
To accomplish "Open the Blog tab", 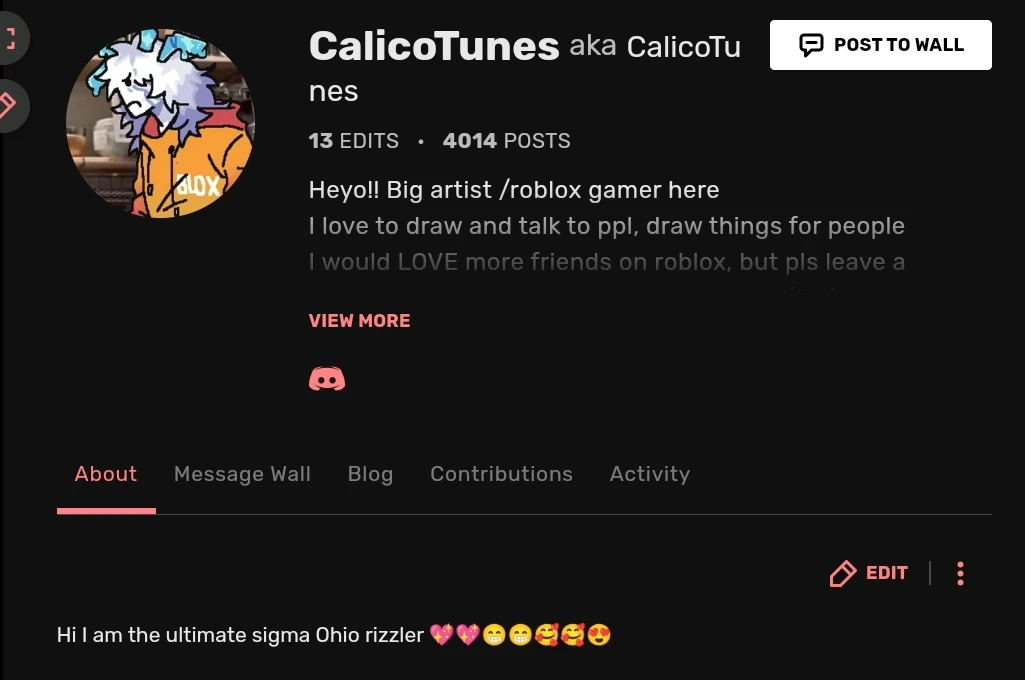I will [x=371, y=474].
